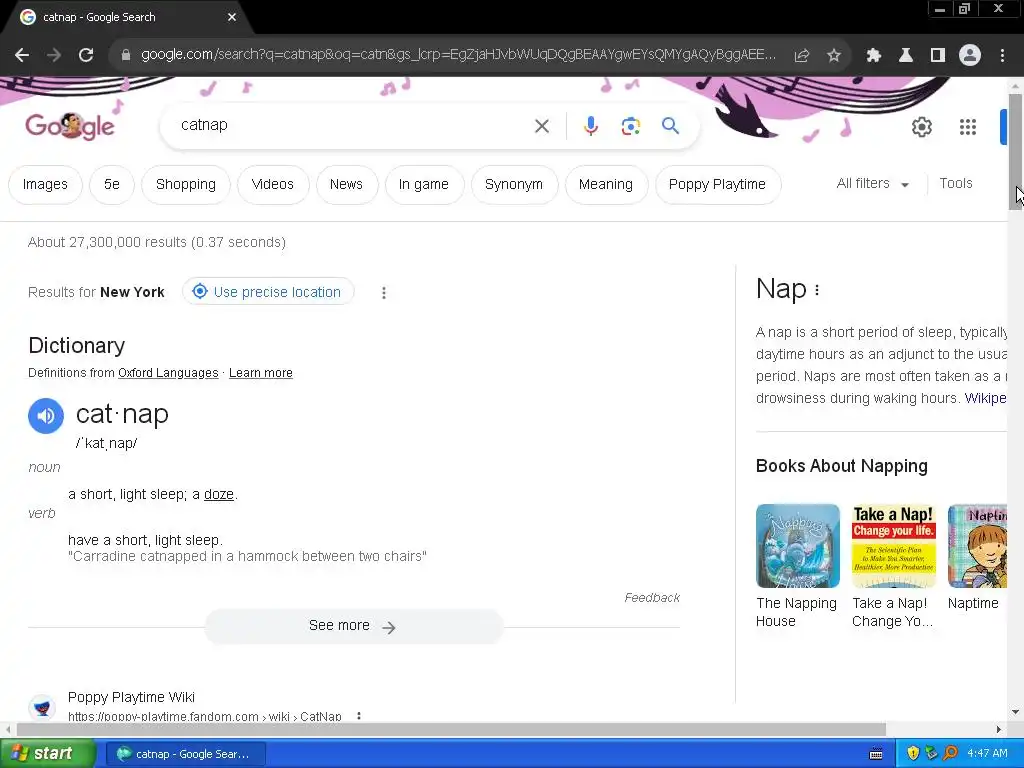Open the Google apps grid

click(968, 127)
